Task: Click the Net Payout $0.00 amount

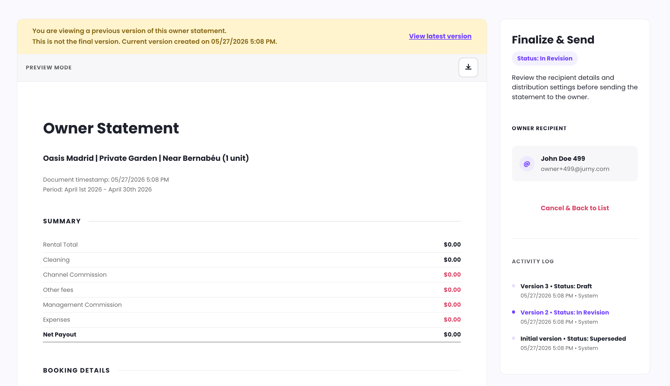Action: click(x=452, y=334)
